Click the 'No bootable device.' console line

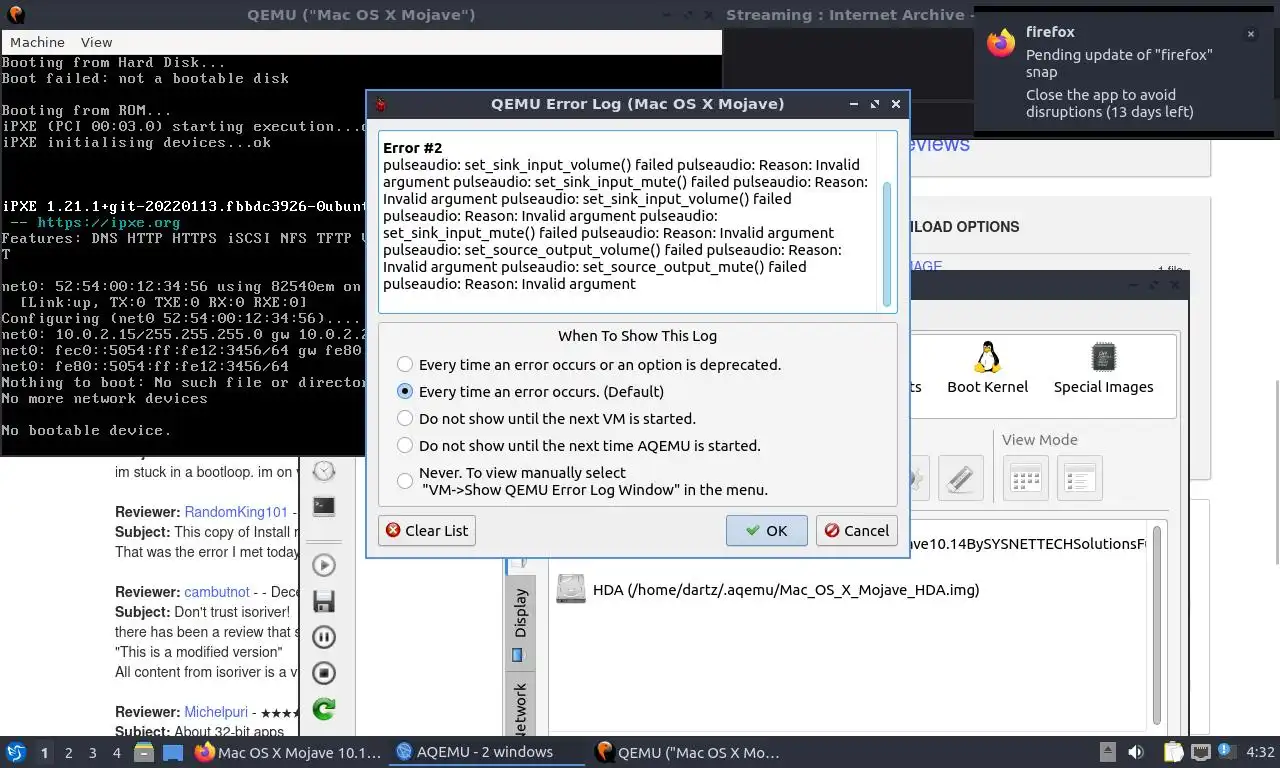(86, 430)
